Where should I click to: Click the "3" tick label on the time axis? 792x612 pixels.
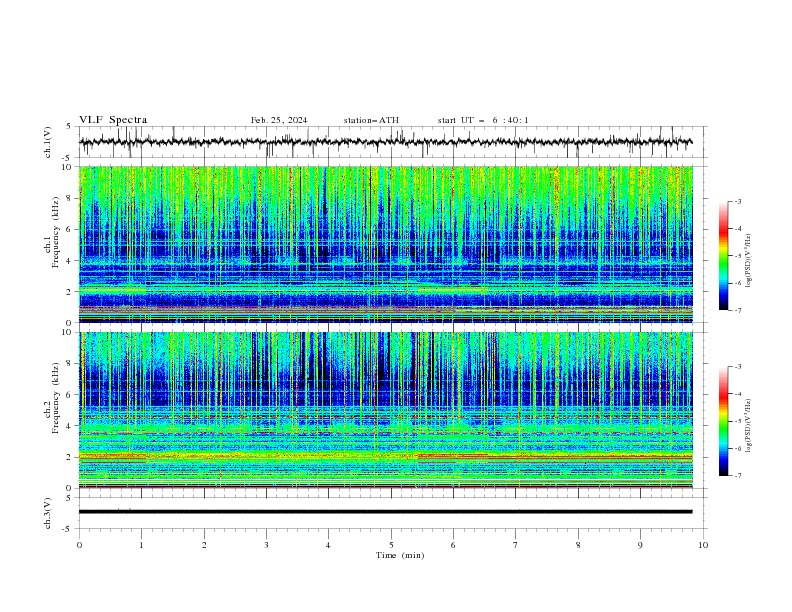[266, 545]
